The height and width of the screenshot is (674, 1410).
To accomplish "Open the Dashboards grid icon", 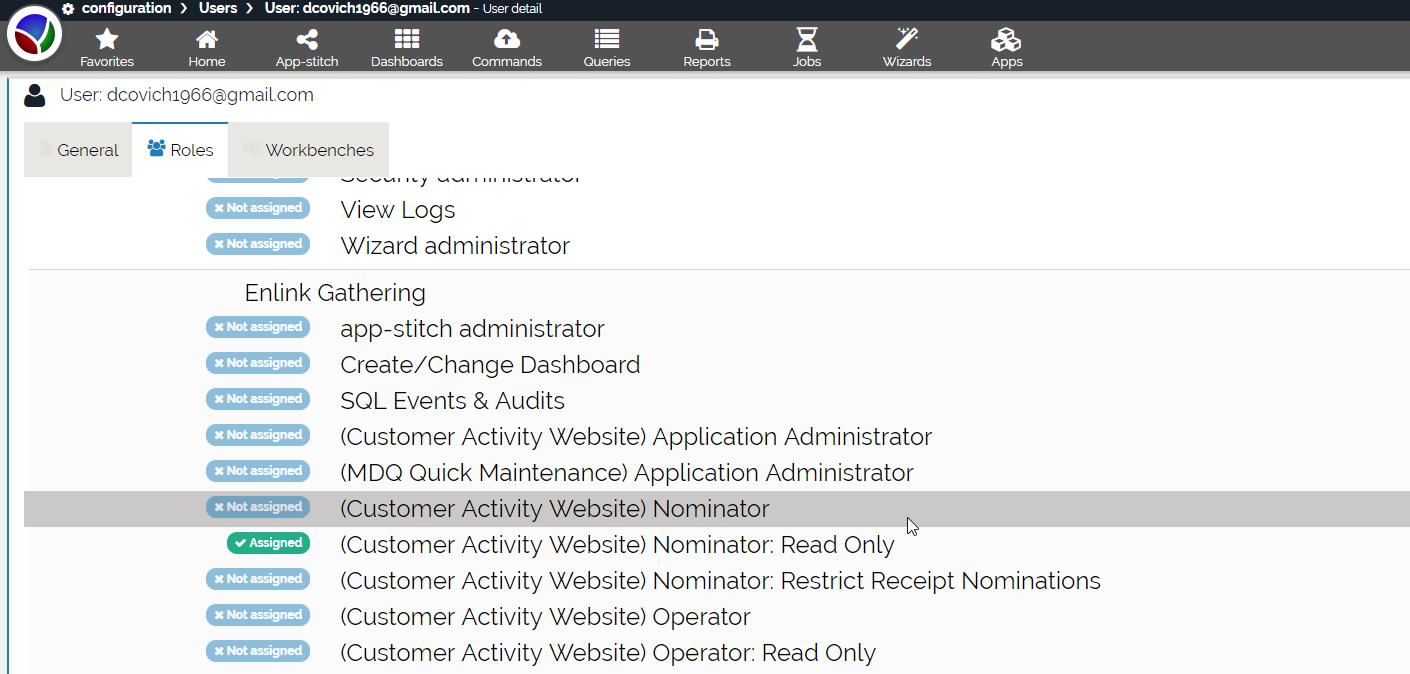I will coord(406,40).
